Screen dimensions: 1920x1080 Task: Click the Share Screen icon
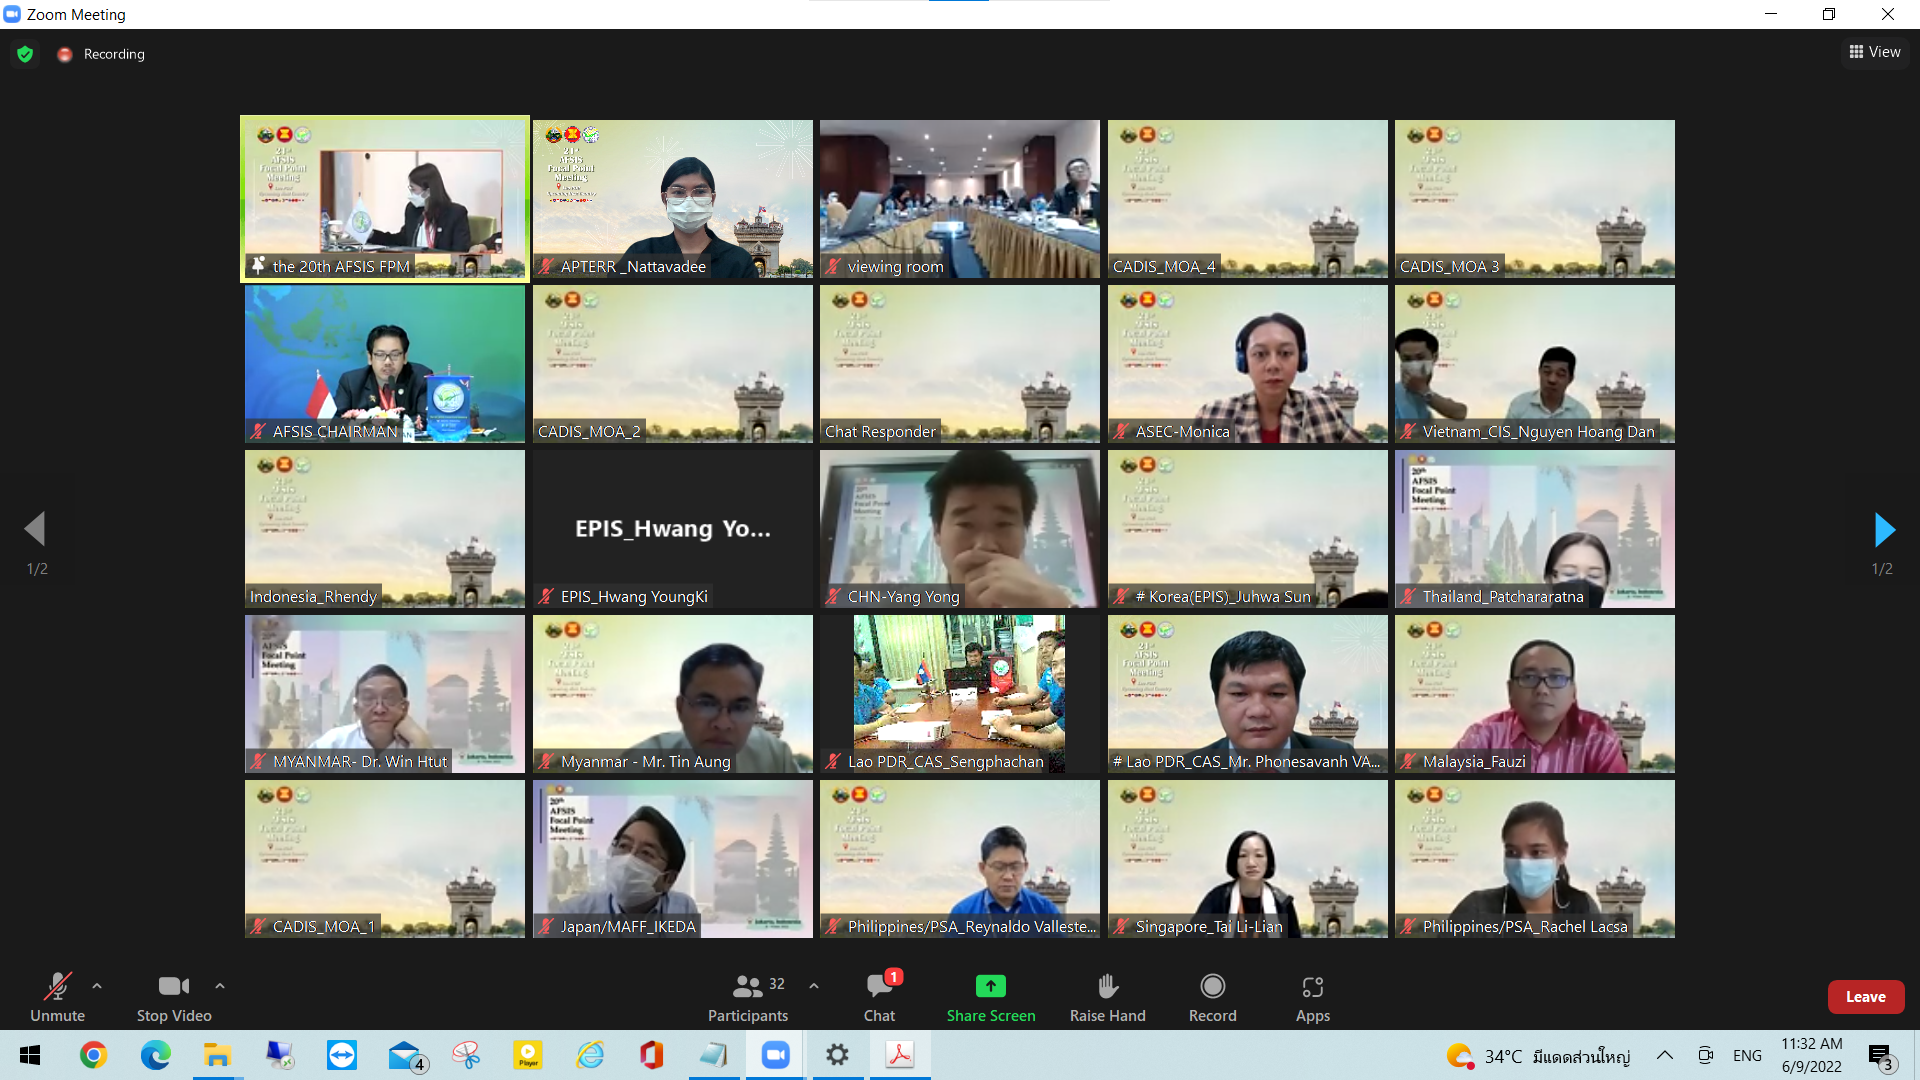click(x=990, y=987)
